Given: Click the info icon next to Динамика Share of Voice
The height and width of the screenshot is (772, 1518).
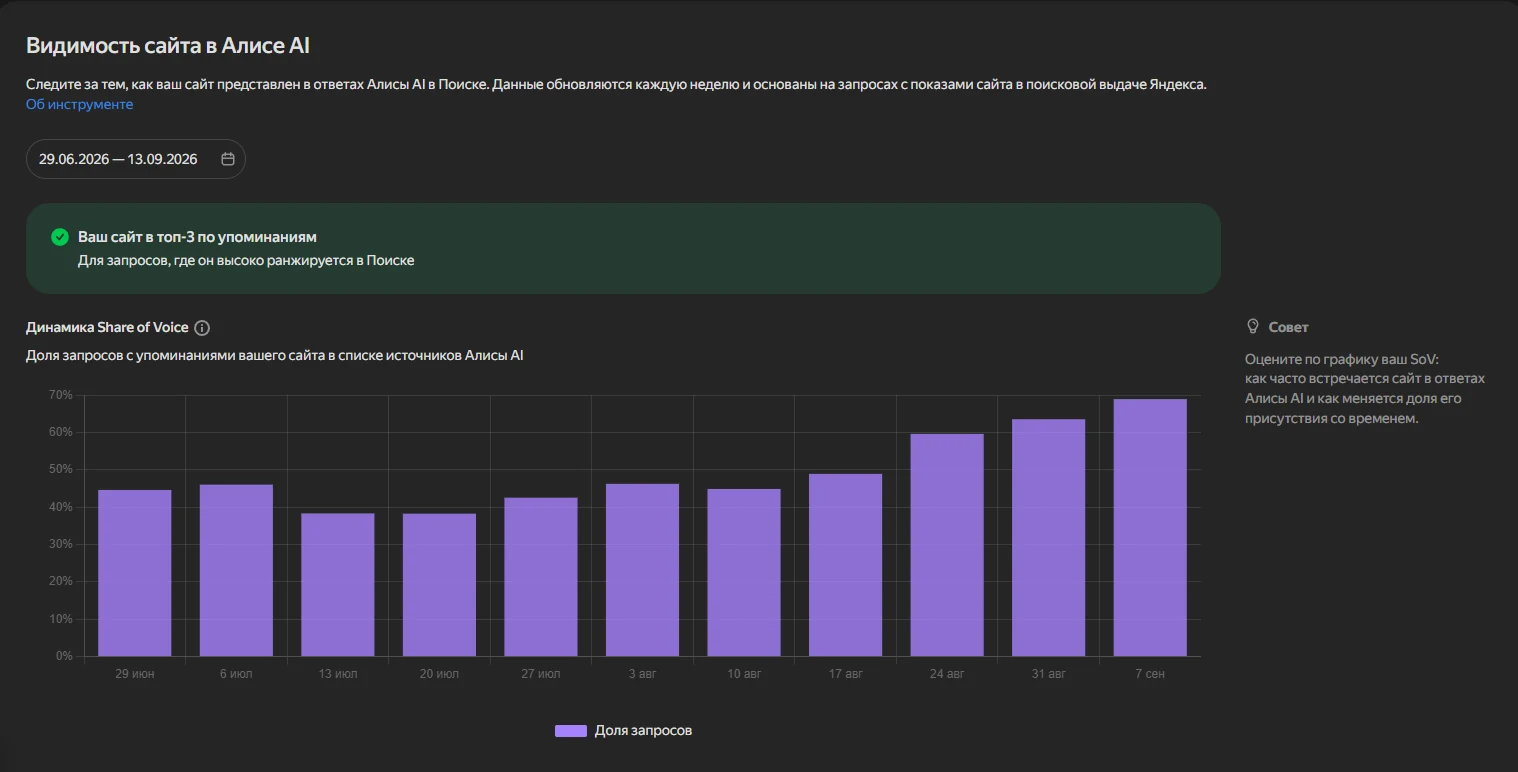Looking at the screenshot, I should coord(202,328).
